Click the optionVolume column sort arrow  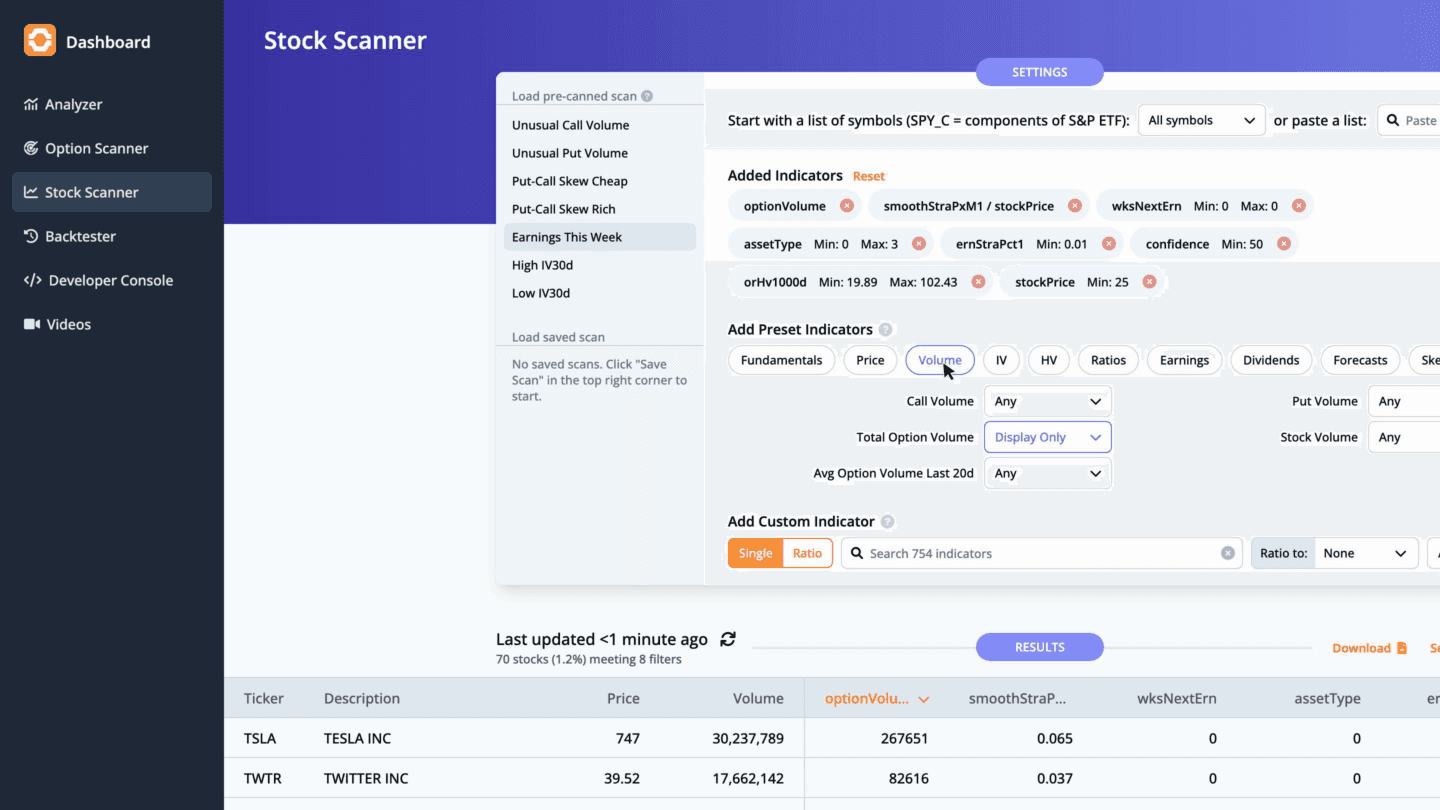click(x=924, y=699)
